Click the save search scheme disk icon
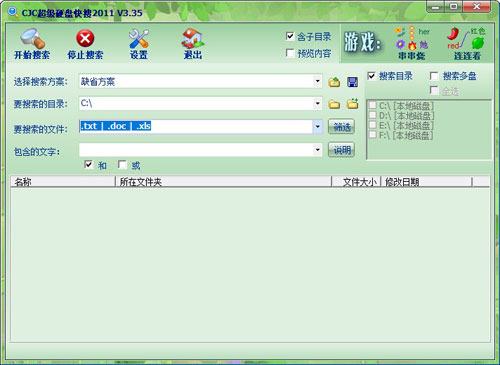 click(x=352, y=82)
